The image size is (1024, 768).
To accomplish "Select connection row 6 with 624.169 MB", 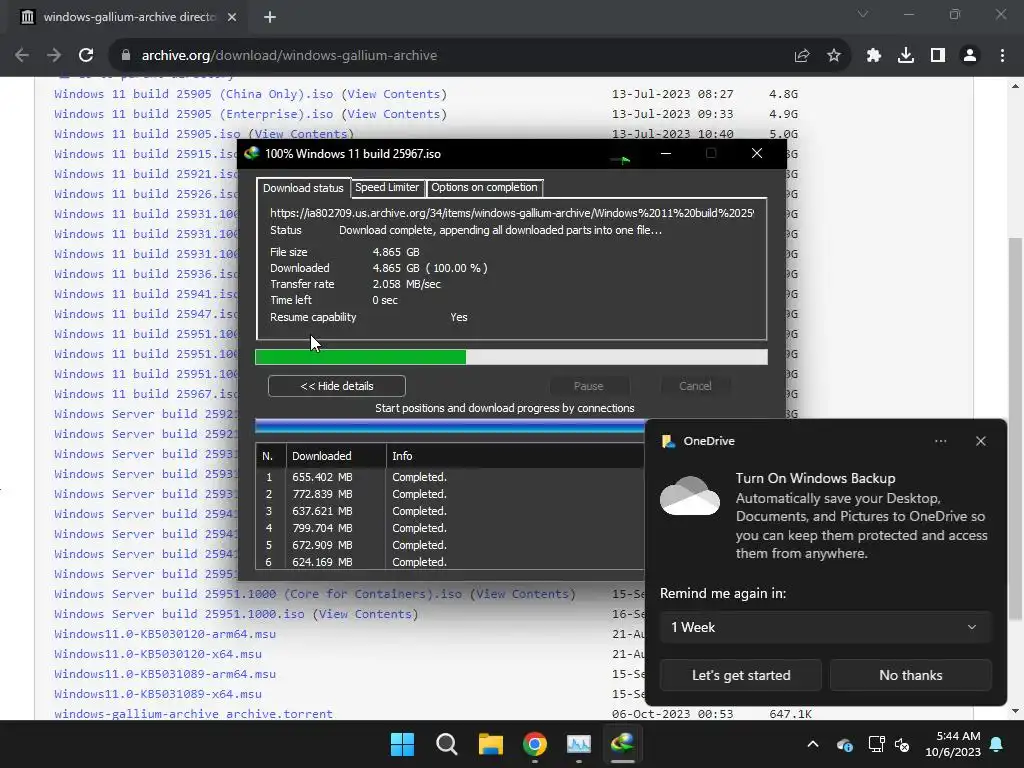I will pyautogui.click(x=450, y=562).
